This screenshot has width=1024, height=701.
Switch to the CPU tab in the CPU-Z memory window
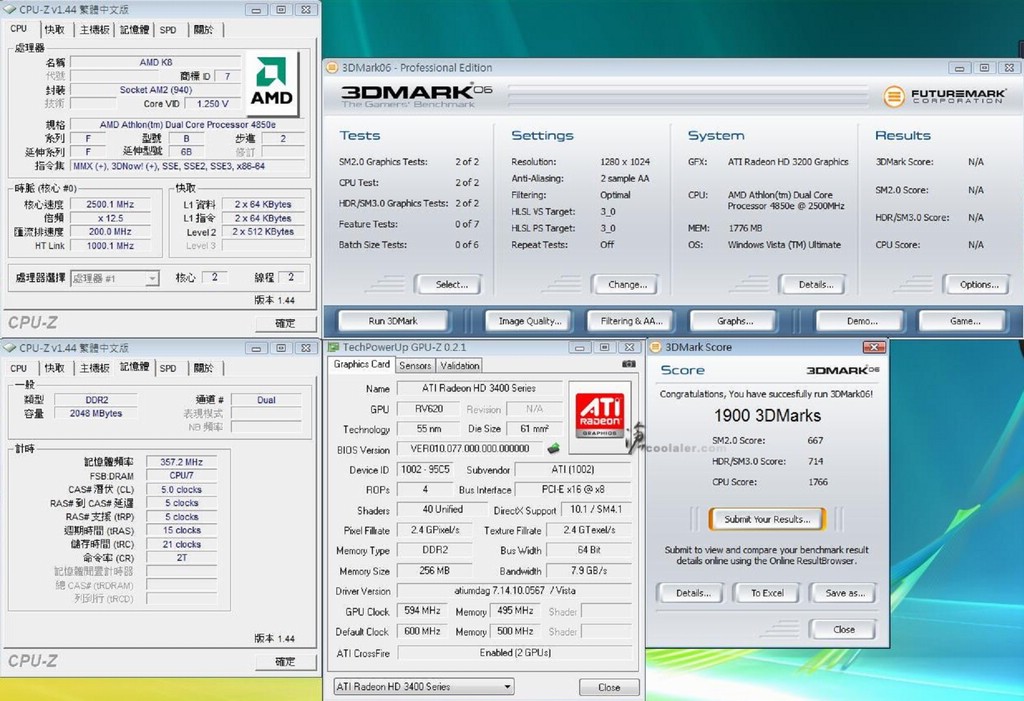[19, 368]
